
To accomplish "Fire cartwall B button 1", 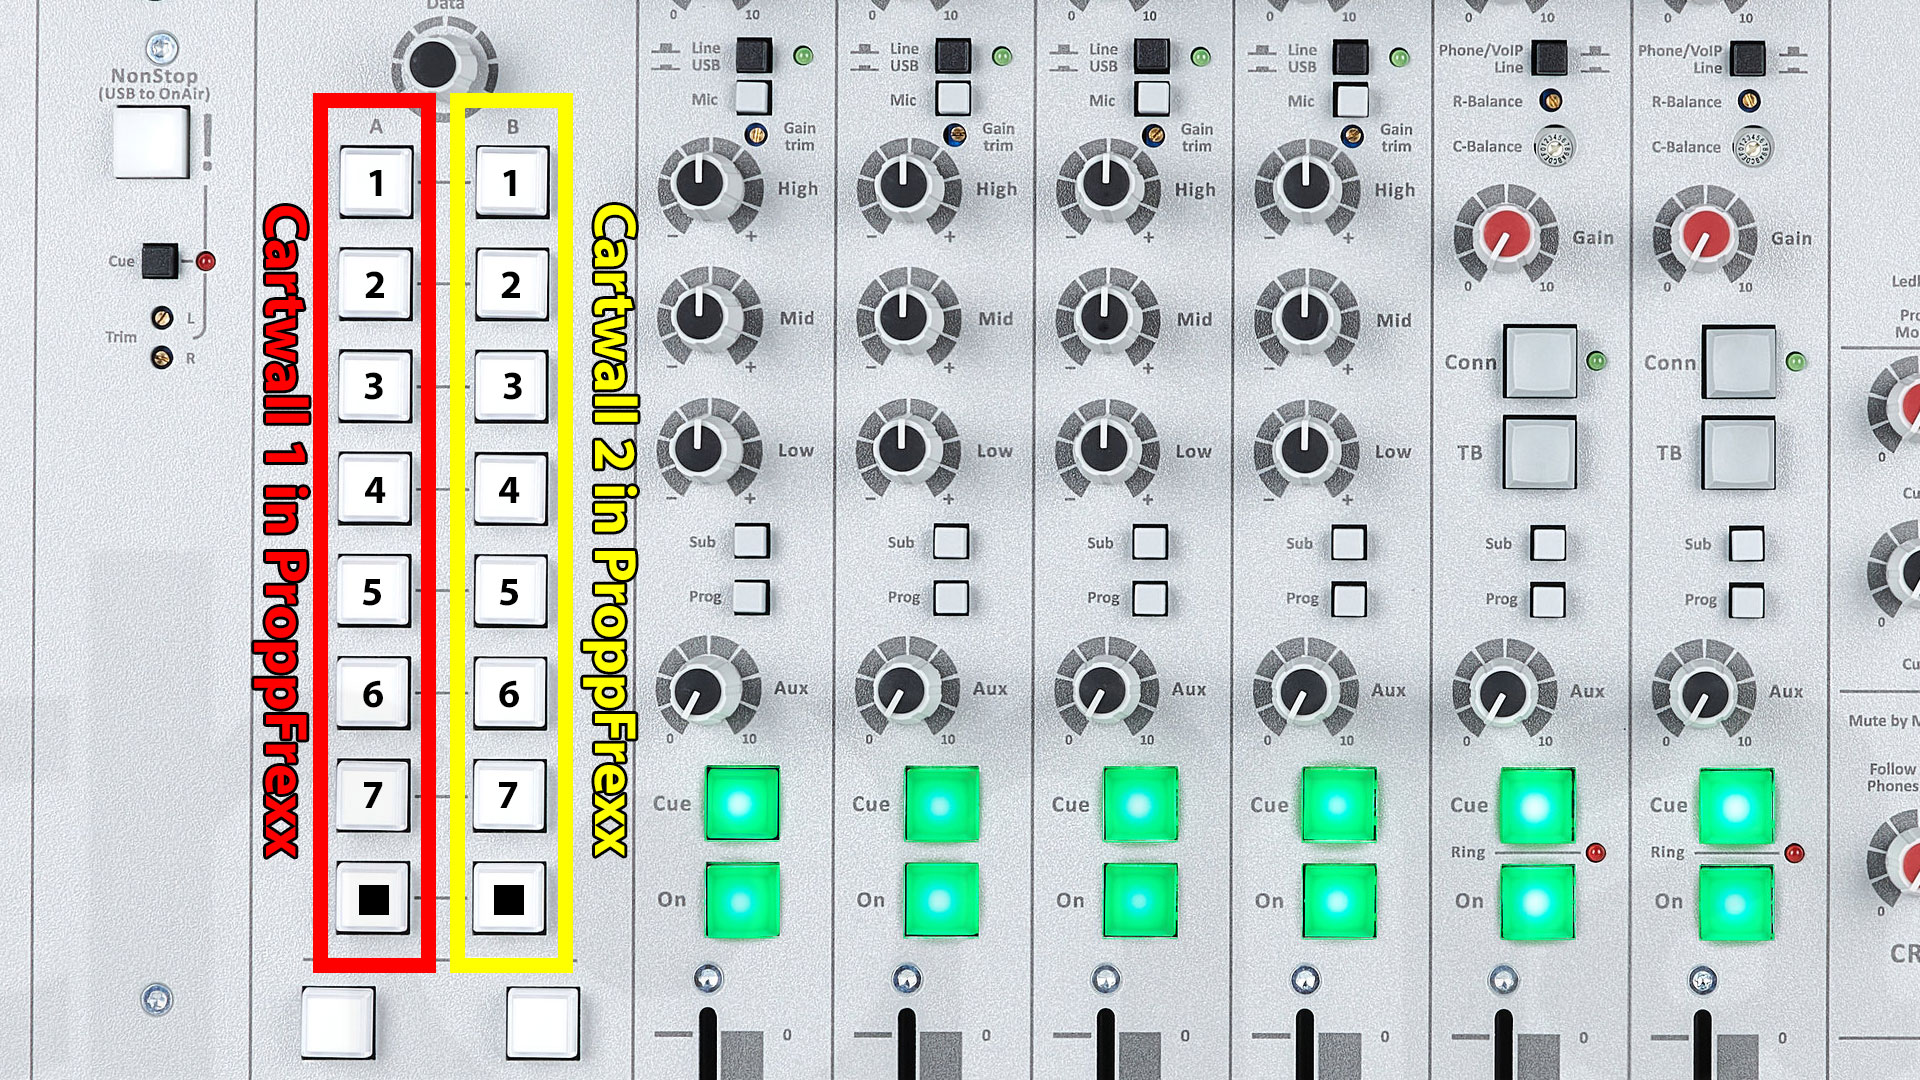I will (x=512, y=183).
